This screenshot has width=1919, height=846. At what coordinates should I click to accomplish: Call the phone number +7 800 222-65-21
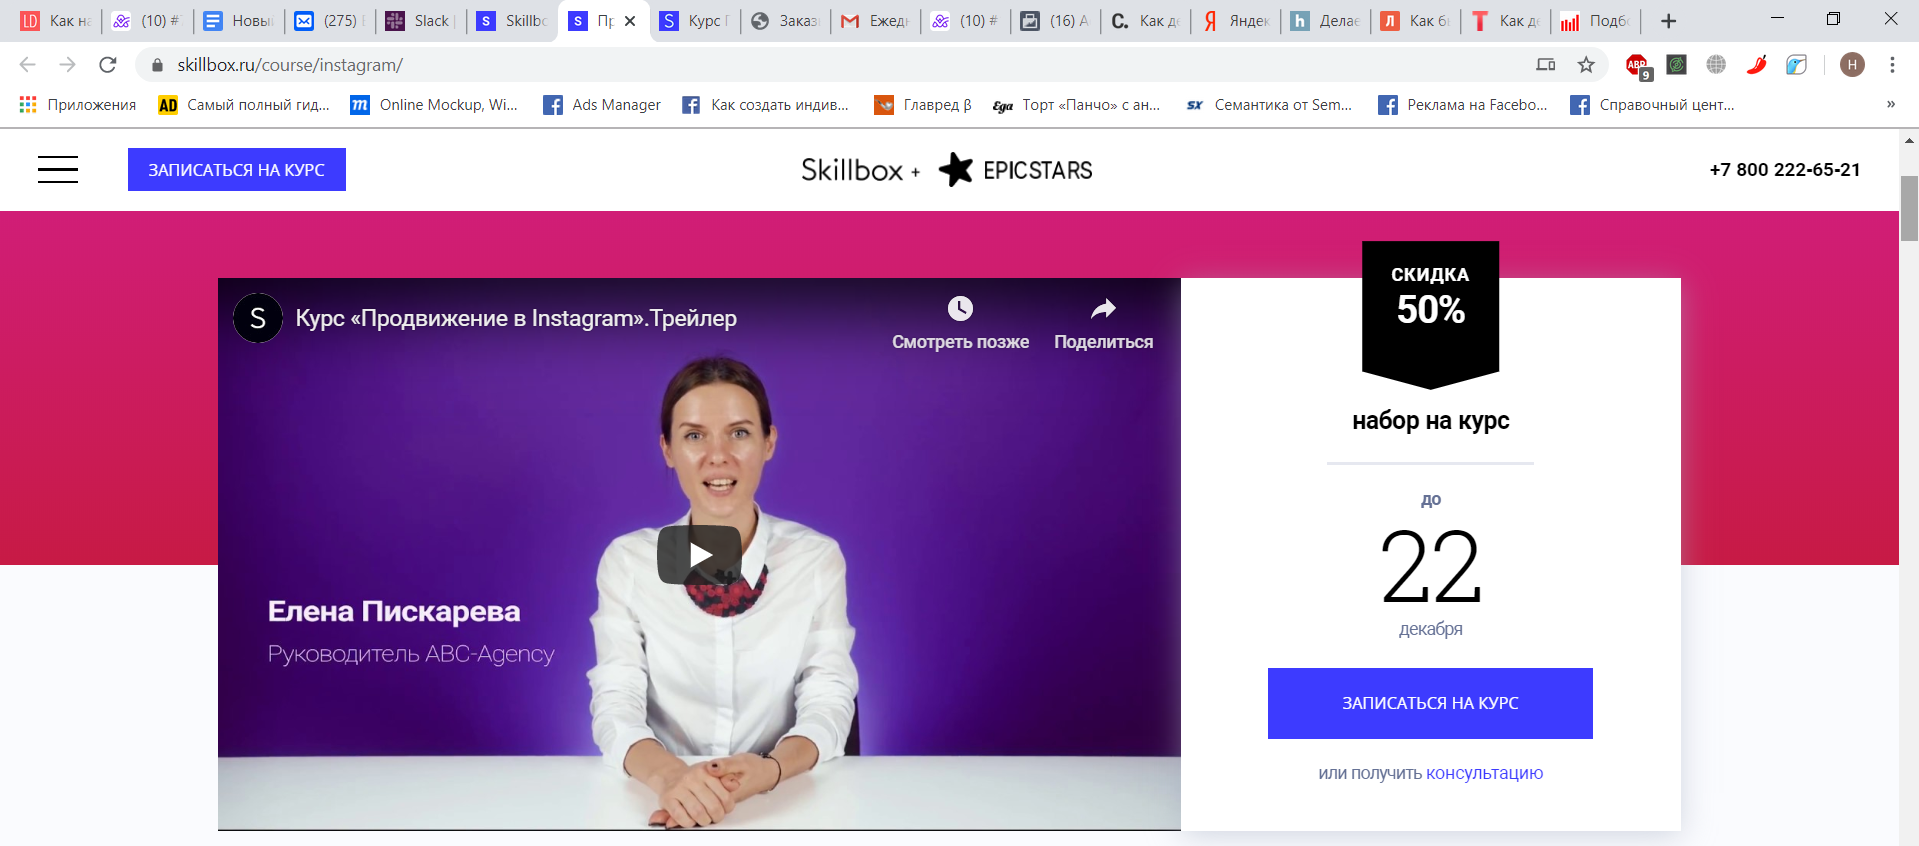tap(1785, 170)
